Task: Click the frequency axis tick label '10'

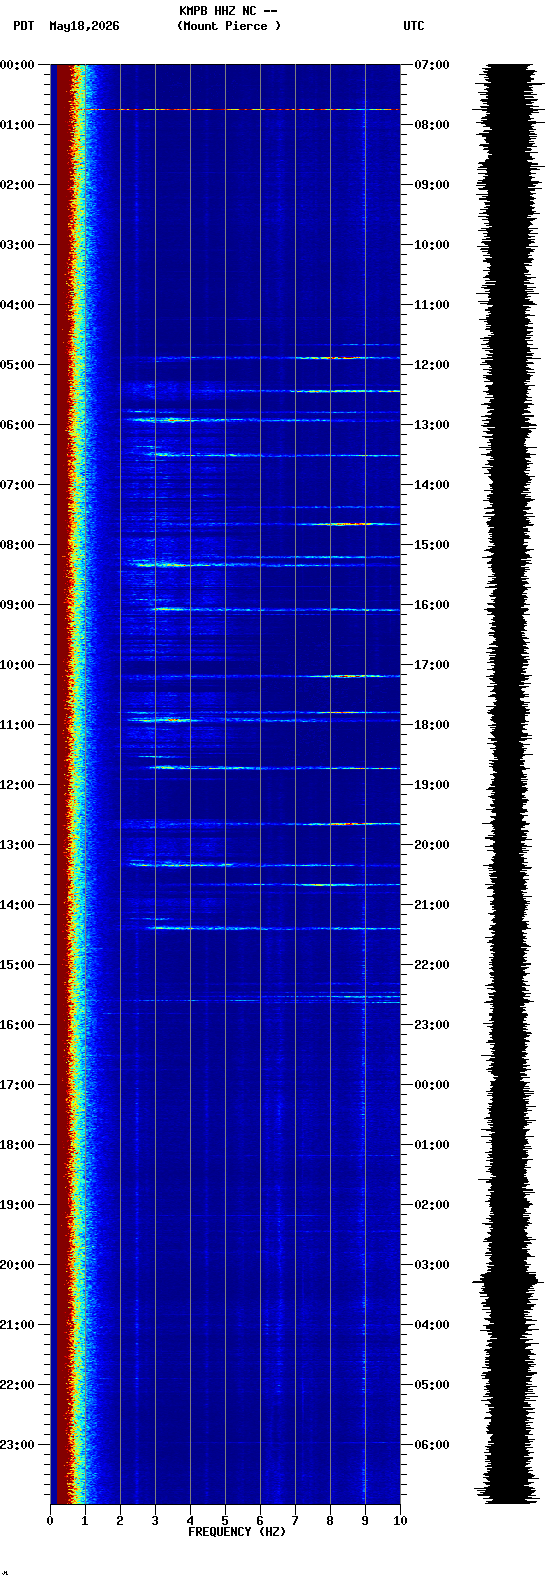Action: click(x=400, y=1521)
